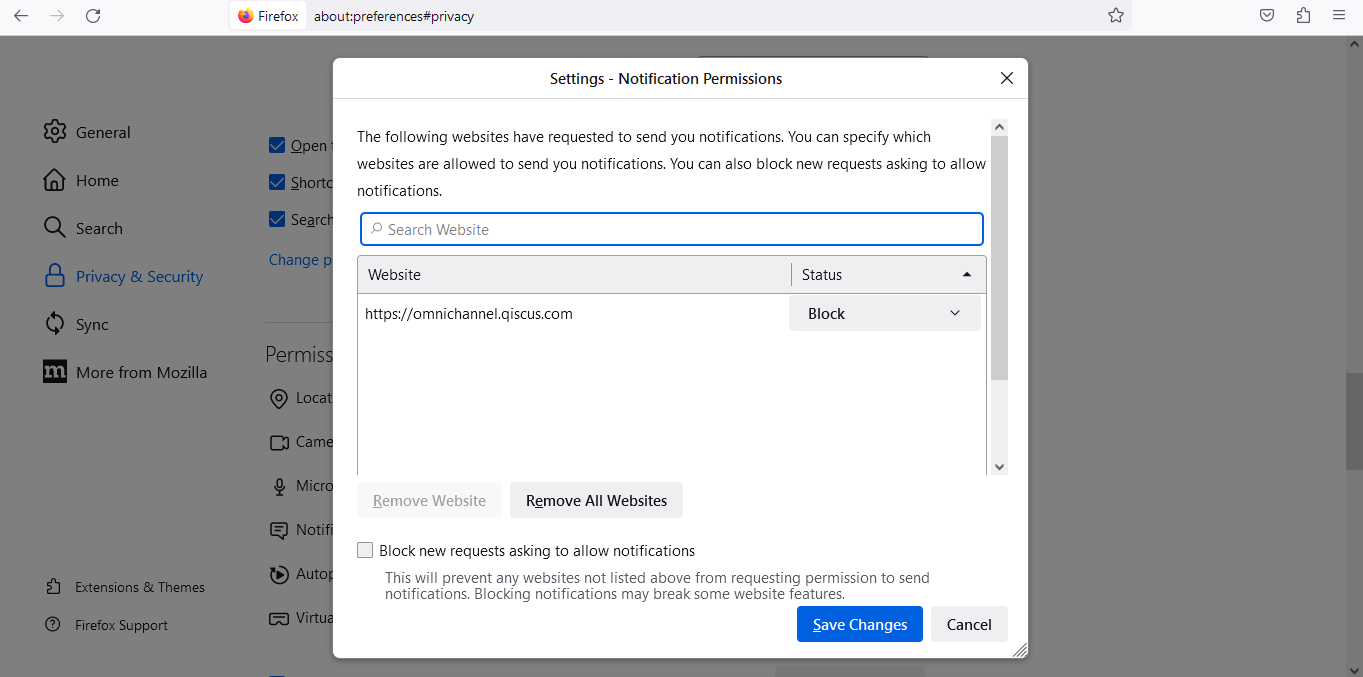Click the scroll down arrow in dialog
Image resolution: width=1363 pixels, height=677 pixels.
point(999,467)
